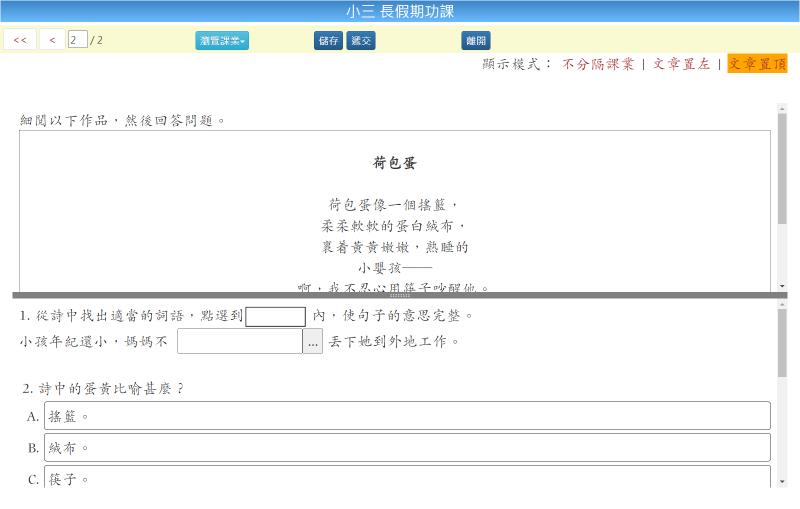The width and height of the screenshot is (800, 509).
Task: Choose answer C 筷子
Action: [x=407, y=478]
